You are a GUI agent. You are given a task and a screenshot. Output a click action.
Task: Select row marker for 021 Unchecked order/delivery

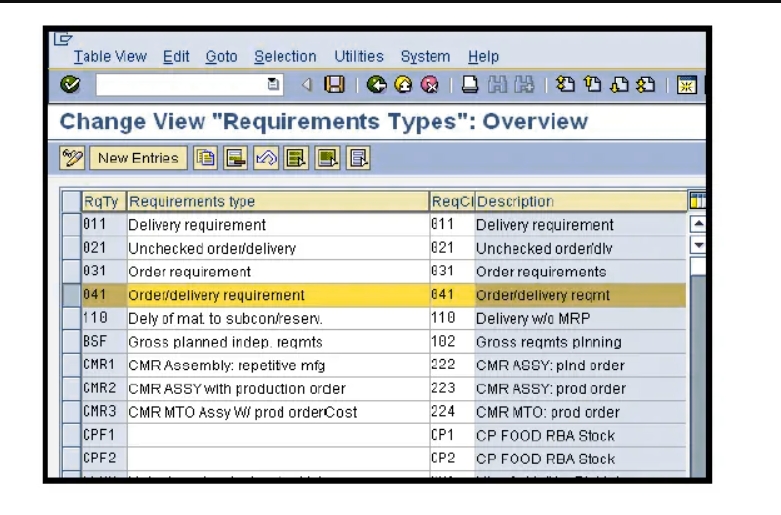tap(72, 248)
